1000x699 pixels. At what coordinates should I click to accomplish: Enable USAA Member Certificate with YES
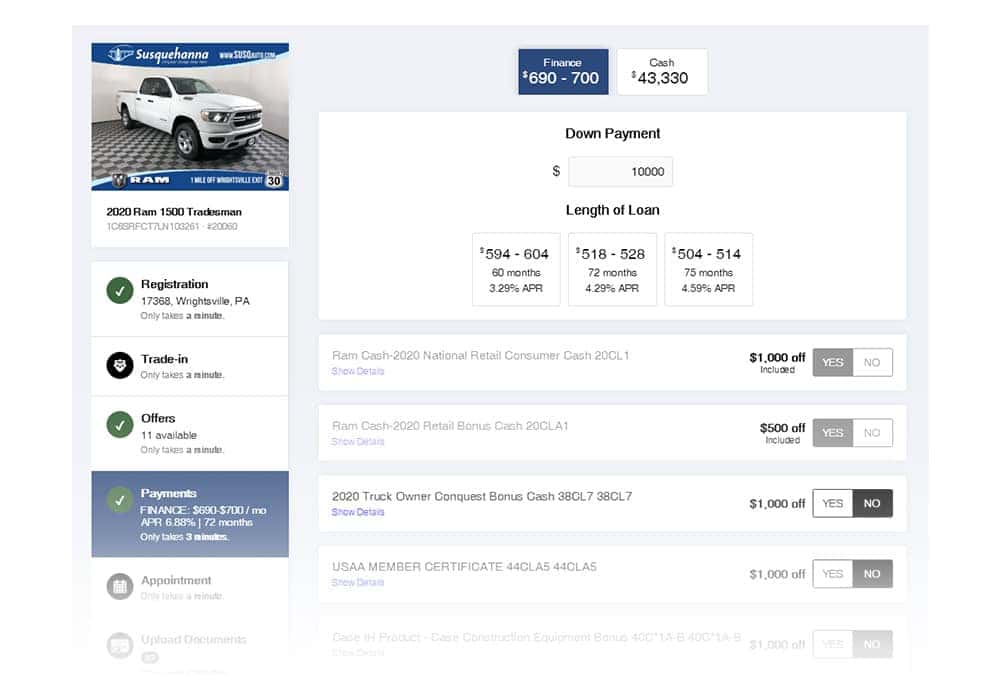click(x=832, y=574)
